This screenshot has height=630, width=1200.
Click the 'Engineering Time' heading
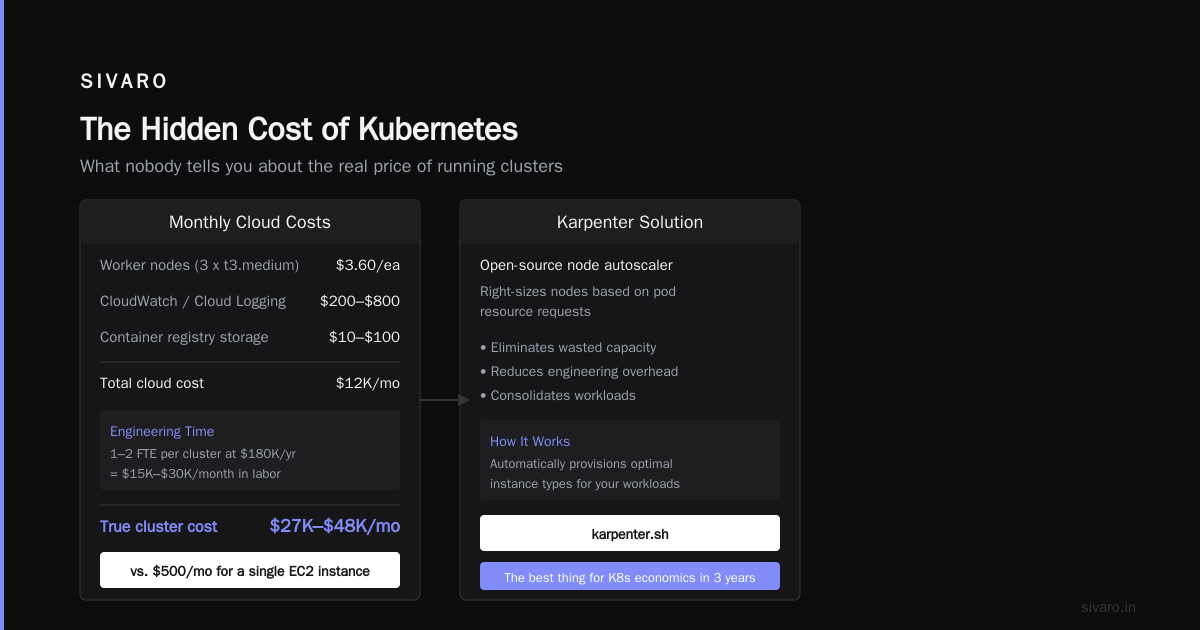point(162,431)
